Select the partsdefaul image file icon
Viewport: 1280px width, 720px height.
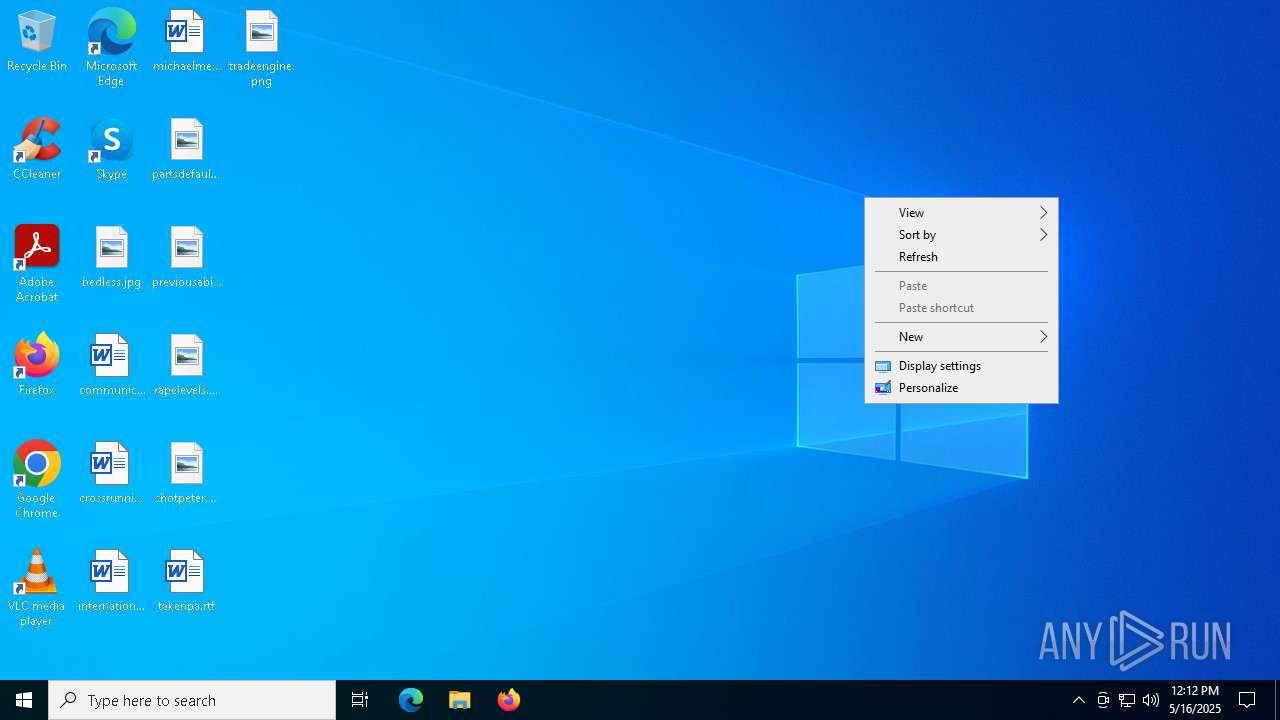[x=186, y=150]
